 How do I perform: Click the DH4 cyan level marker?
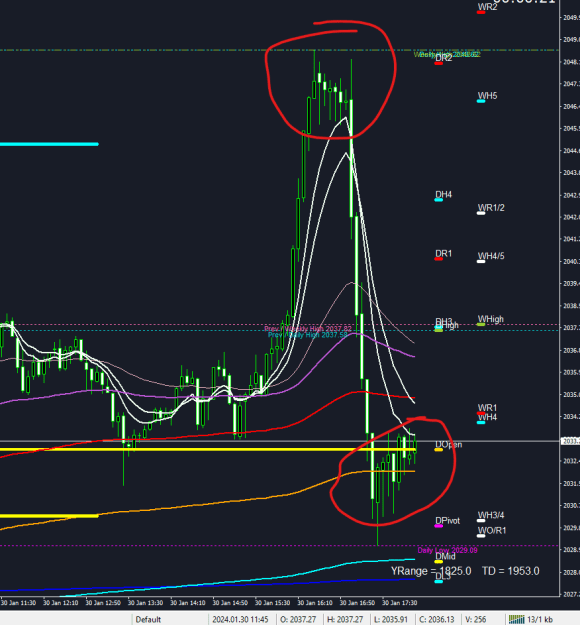pos(438,200)
